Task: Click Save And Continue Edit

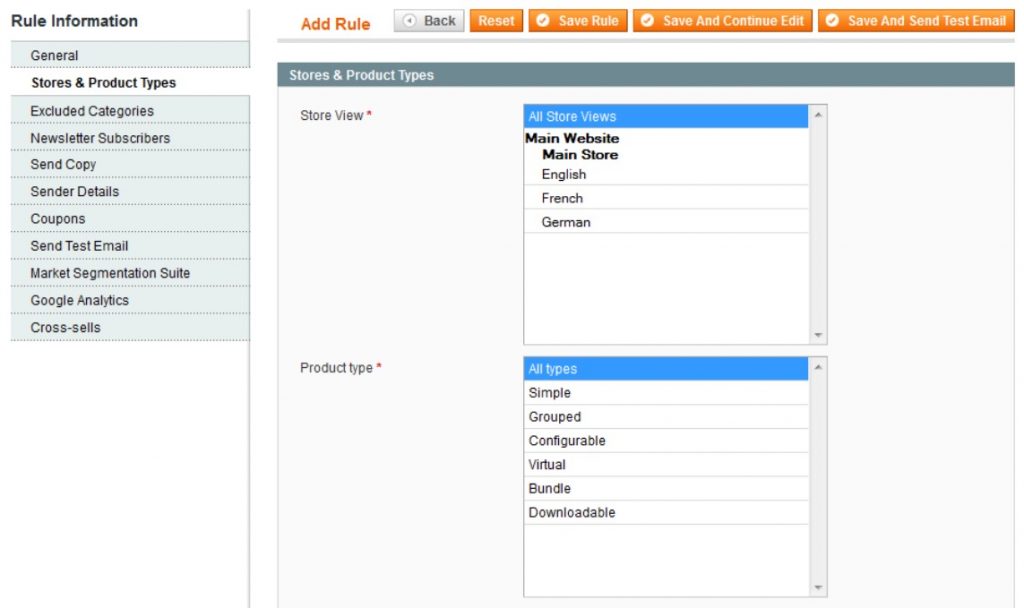Action: coord(722,21)
